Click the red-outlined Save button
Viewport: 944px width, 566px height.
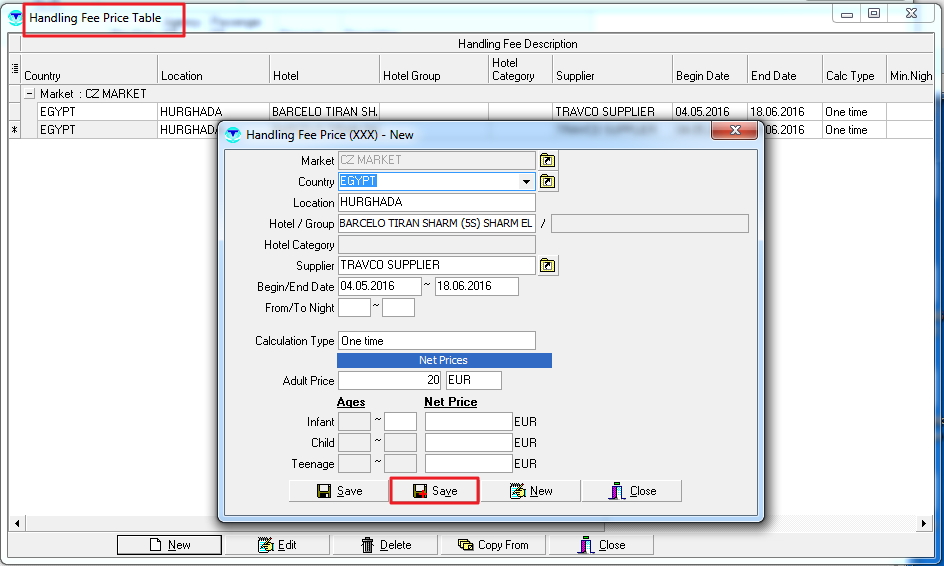(x=434, y=491)
